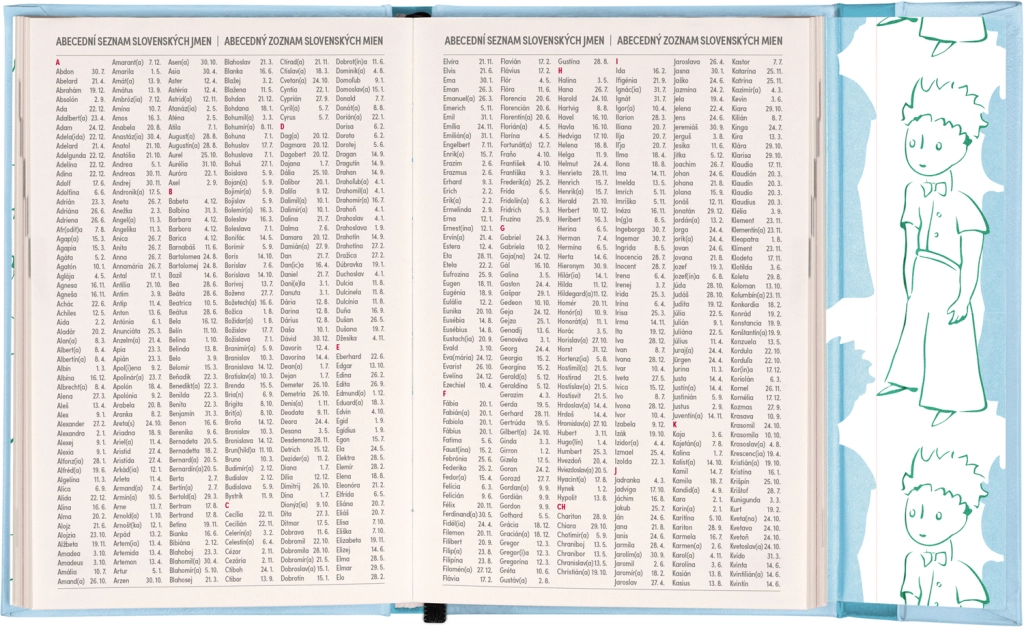
Task: Click the name "Ermelinda"
Action: pyautogui.click(x=457, y=210)
